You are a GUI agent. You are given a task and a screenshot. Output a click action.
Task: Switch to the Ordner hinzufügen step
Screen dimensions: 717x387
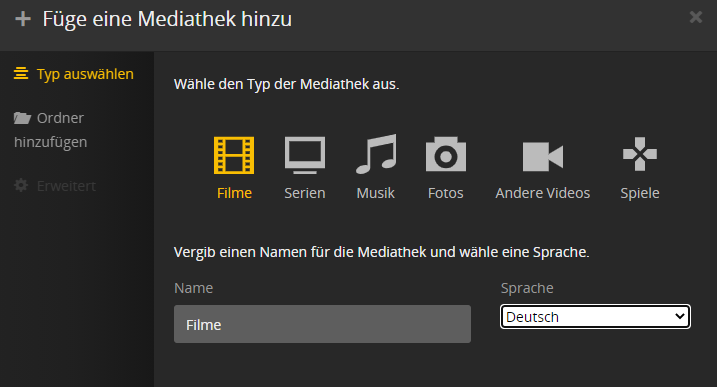tap(50, 130)
